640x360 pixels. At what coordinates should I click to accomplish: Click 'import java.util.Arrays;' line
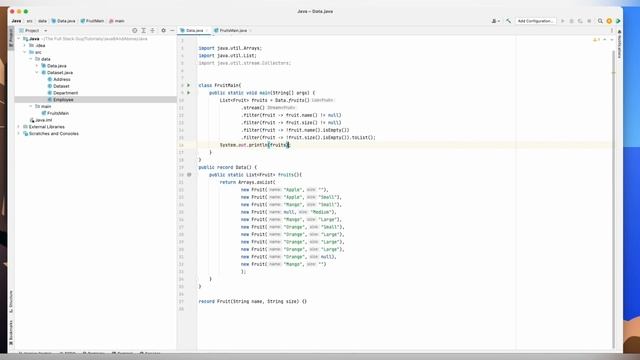click(x=230, y=48)
